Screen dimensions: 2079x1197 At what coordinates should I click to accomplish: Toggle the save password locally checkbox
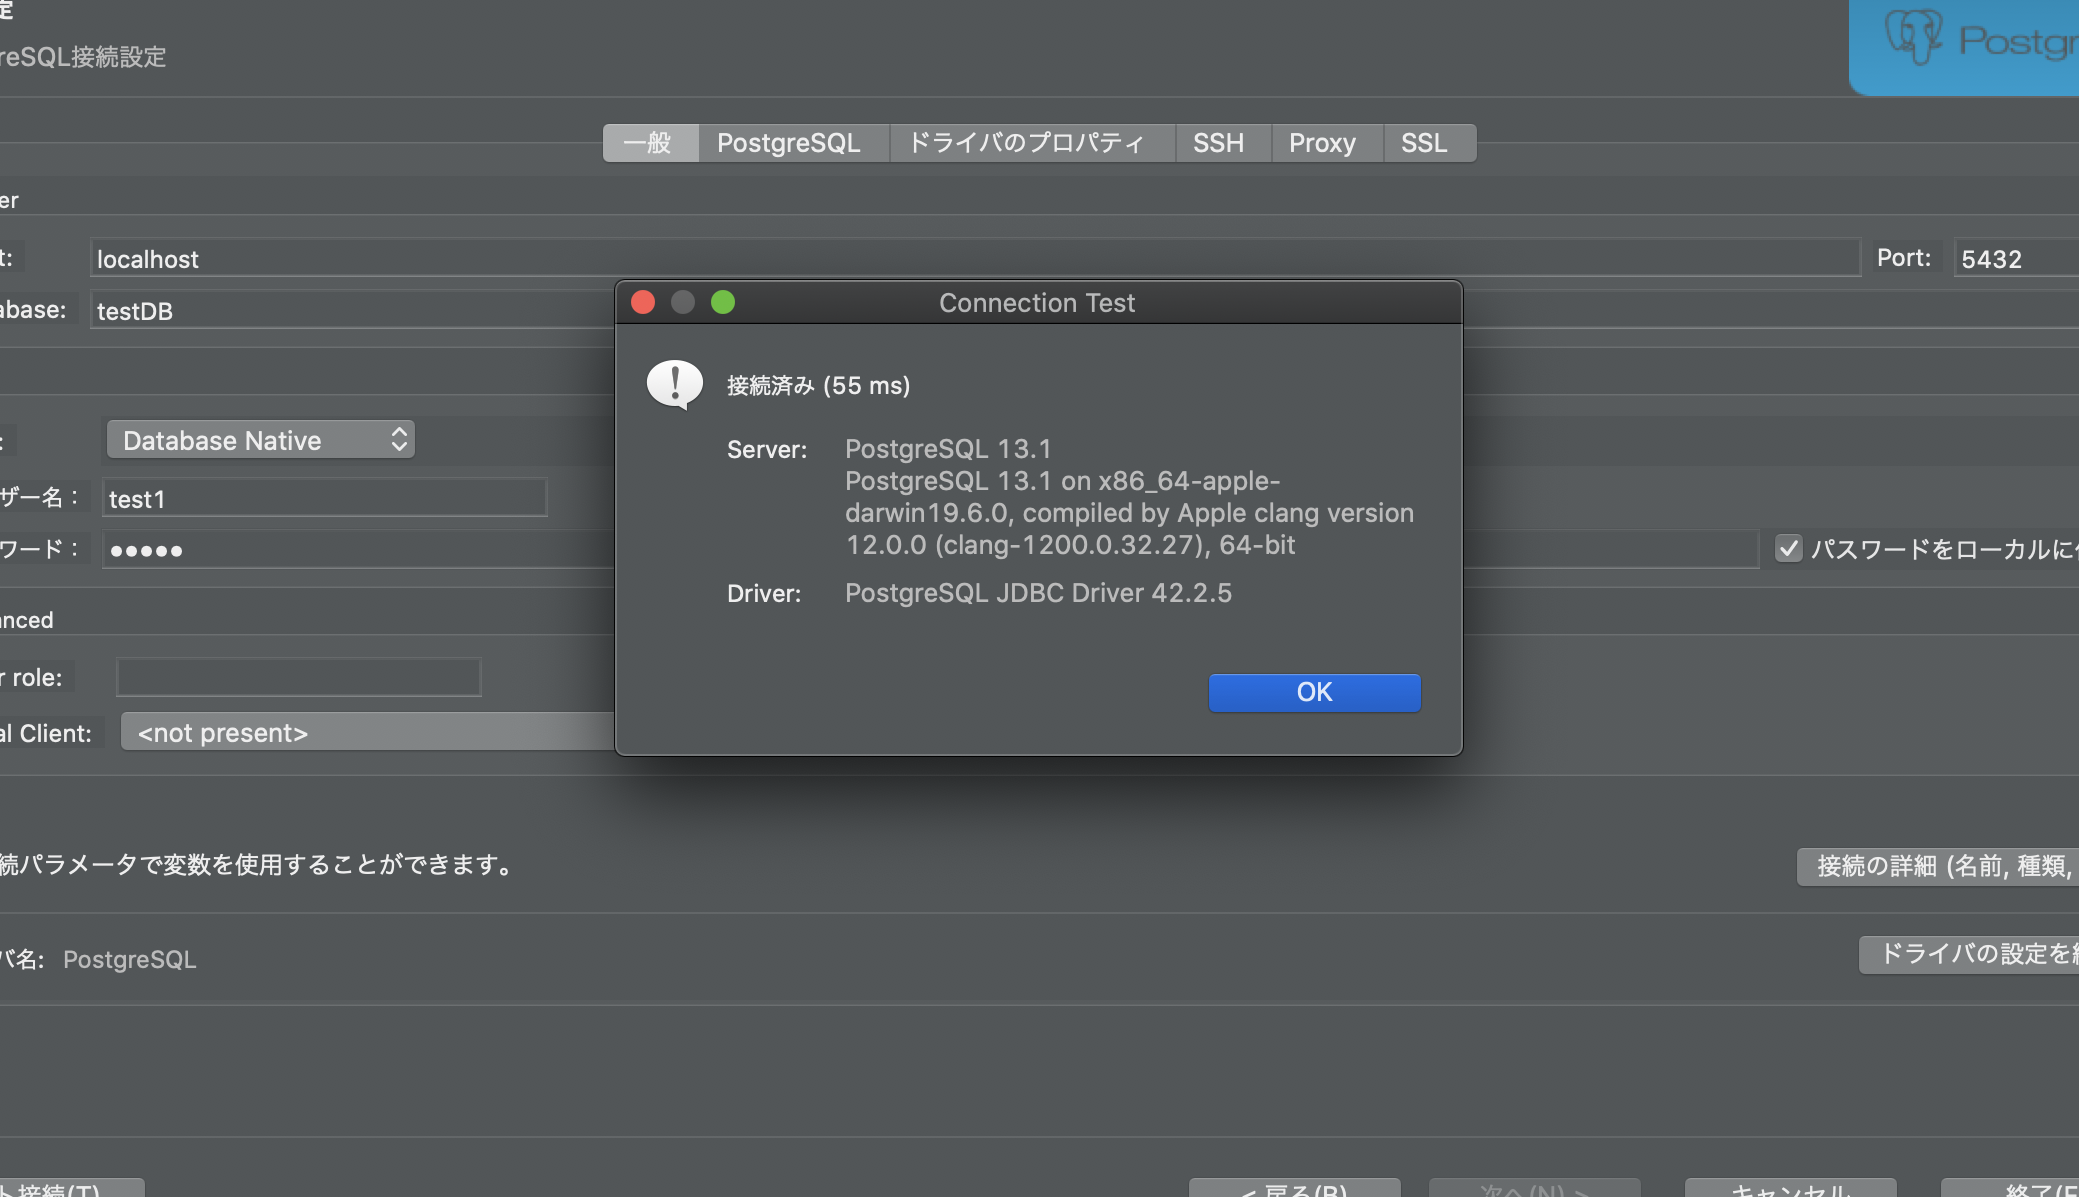[1789, 549]
